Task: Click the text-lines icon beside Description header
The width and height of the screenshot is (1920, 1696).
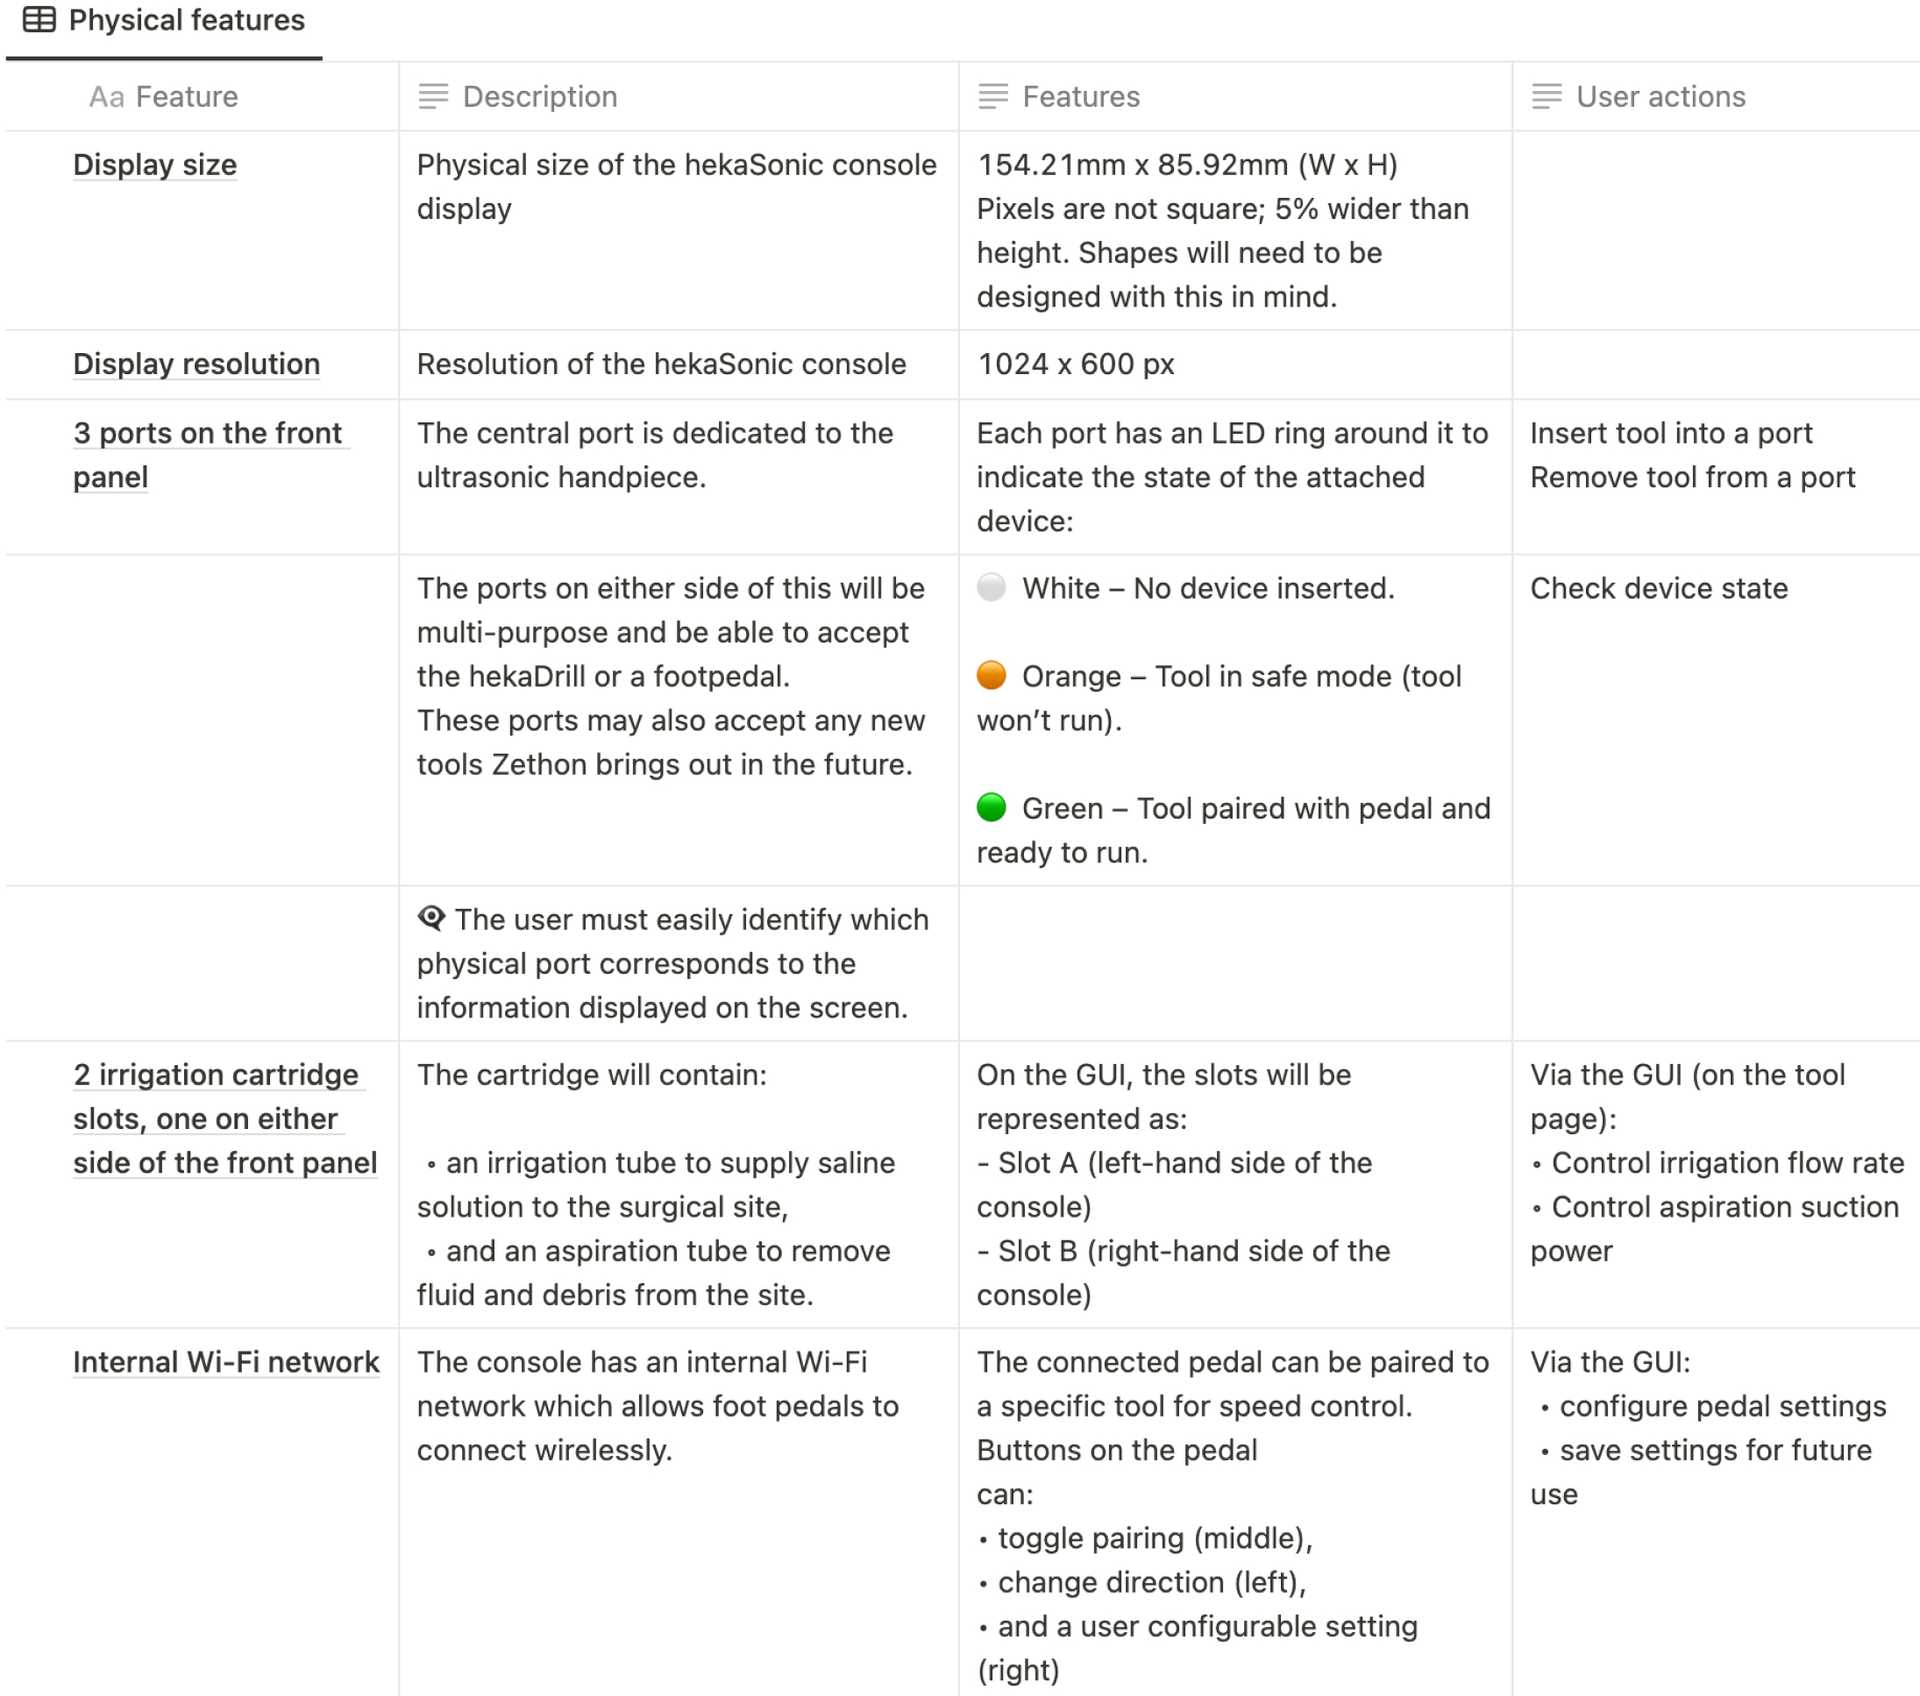Action: click(x=433, y=97)
